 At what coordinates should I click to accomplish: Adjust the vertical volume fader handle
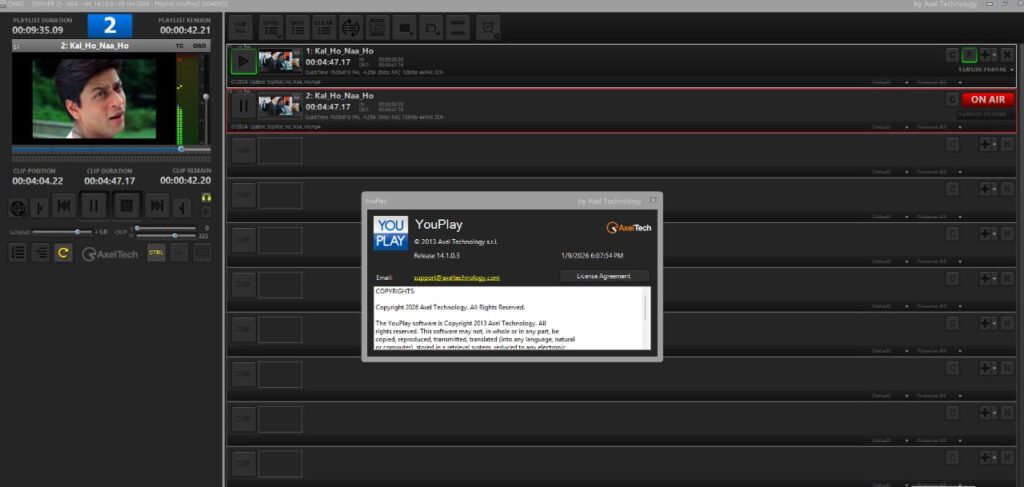click(206, 97)
